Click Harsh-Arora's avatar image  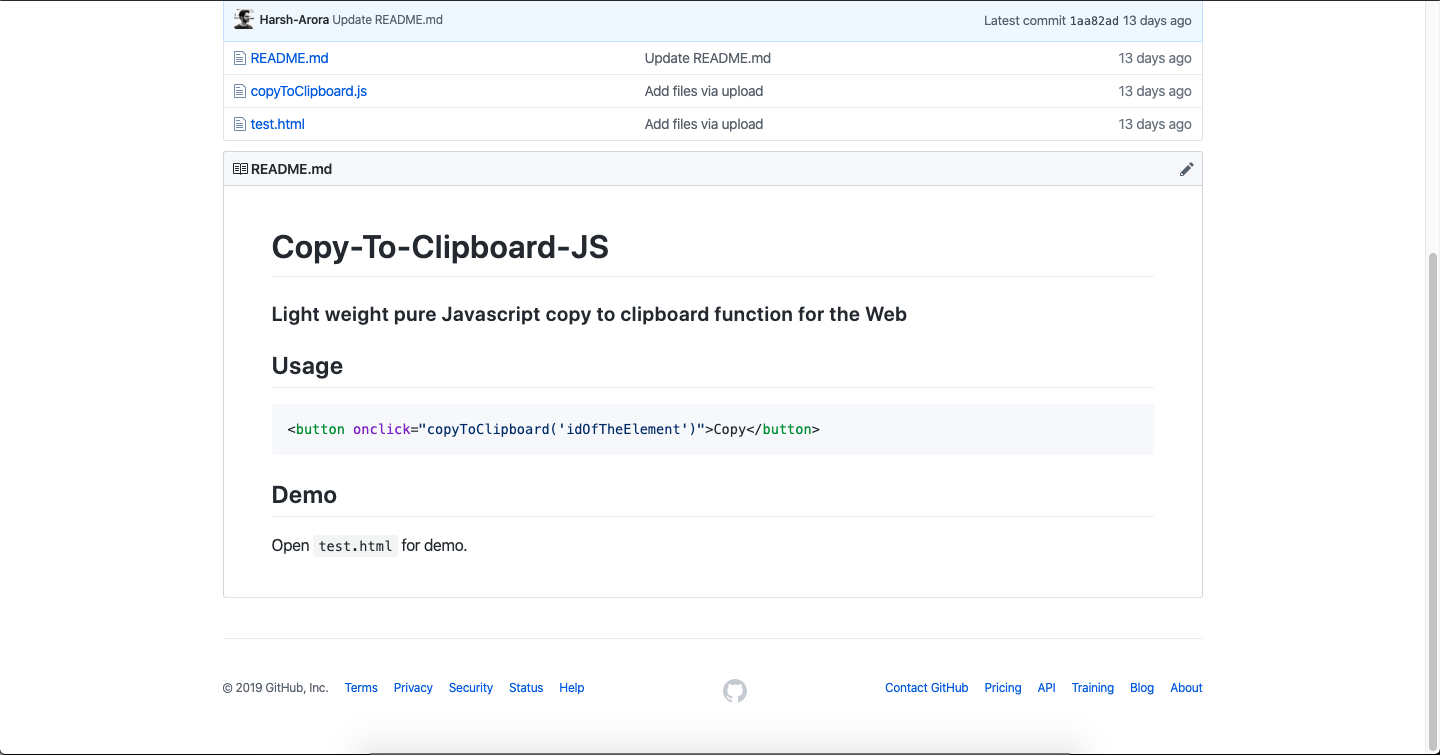coord(244,20)
